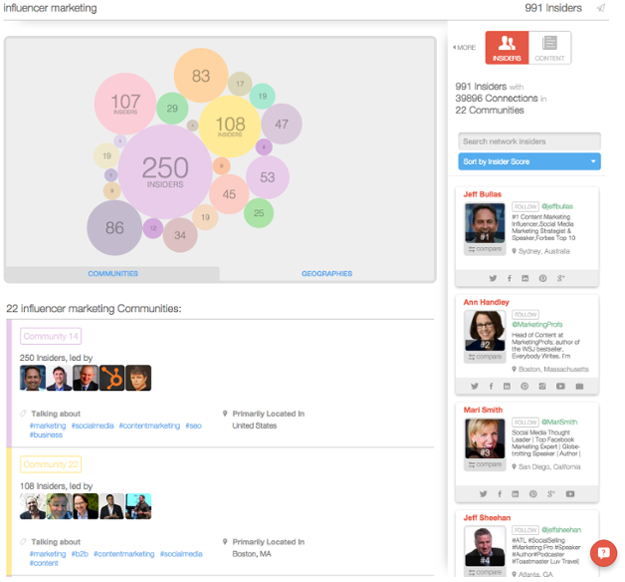Select the Communities view tab
Screen dimensions: 625x582
tap(113, 273)
